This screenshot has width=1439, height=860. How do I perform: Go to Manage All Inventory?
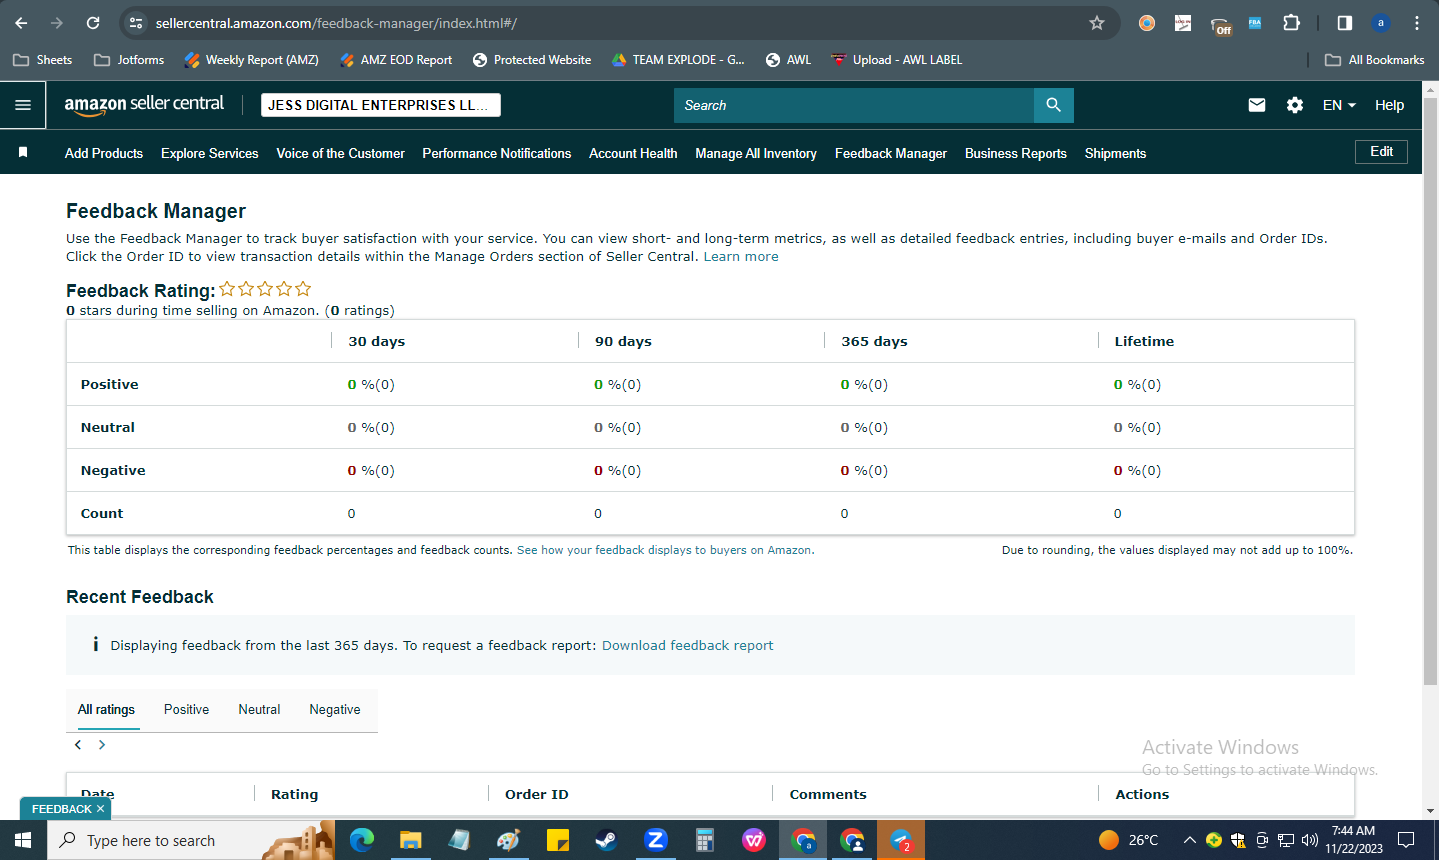[756, 153]
